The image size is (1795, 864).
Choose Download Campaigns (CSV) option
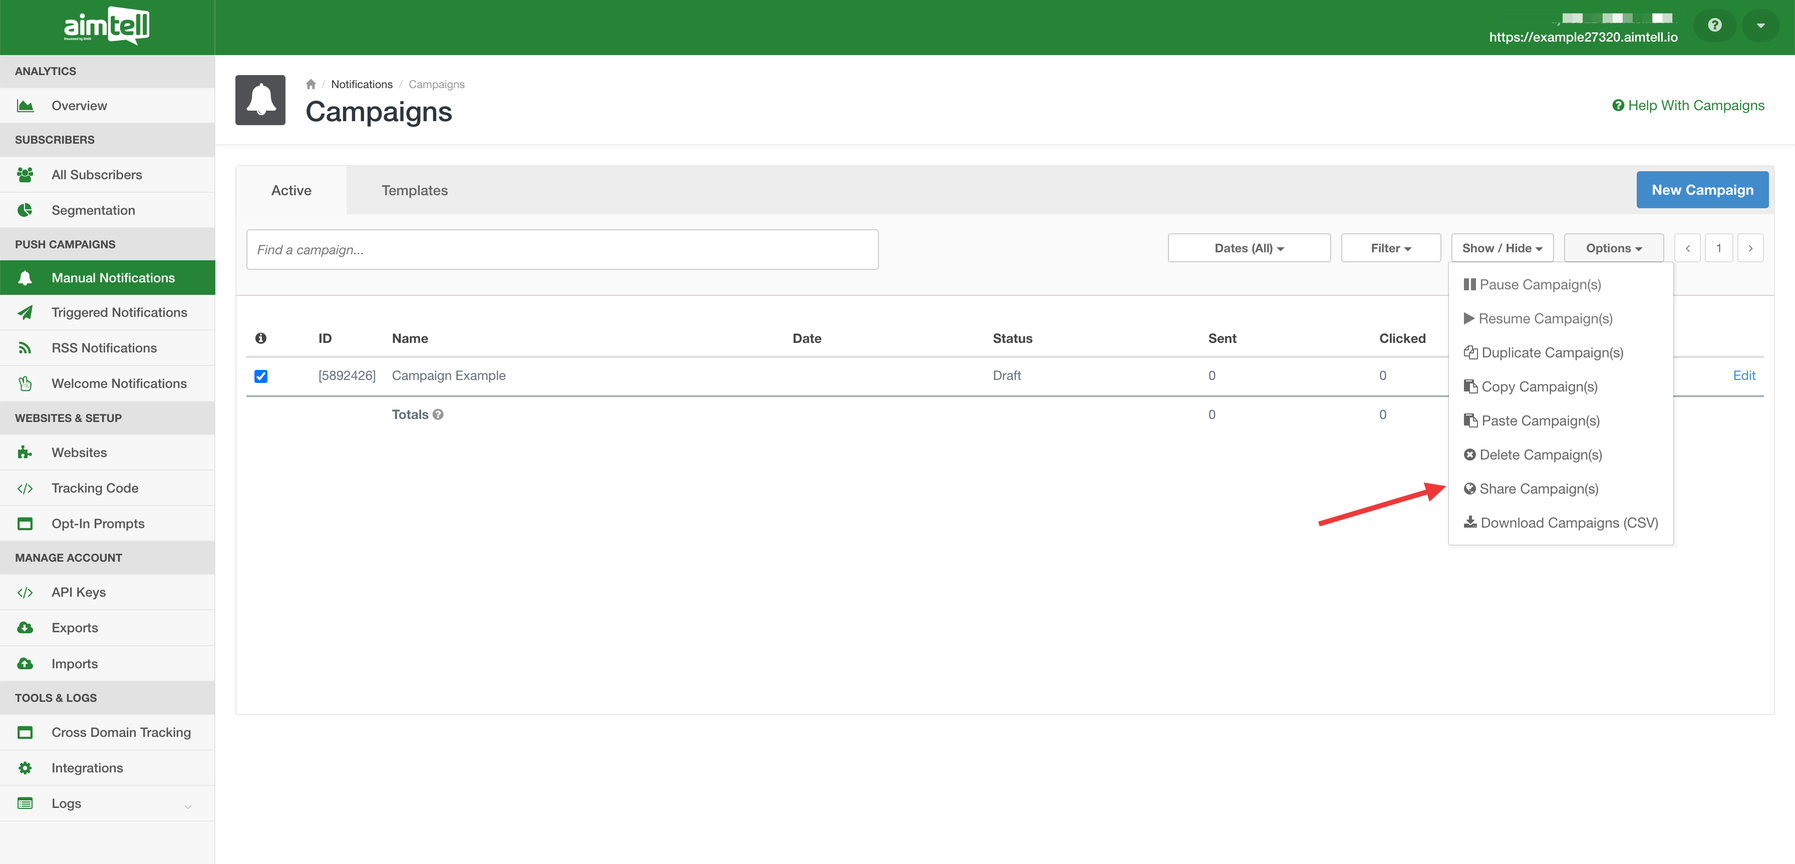[1568, 523]
